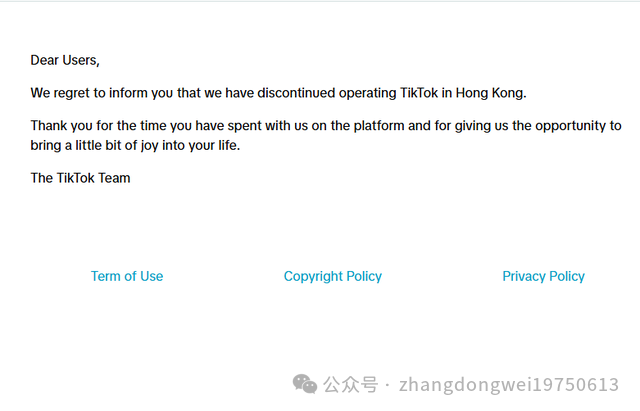Click the words "Hong Kong" in the notice
This screenshot has width=640, height=411.
pyautogui.click(x=491, y=93)
